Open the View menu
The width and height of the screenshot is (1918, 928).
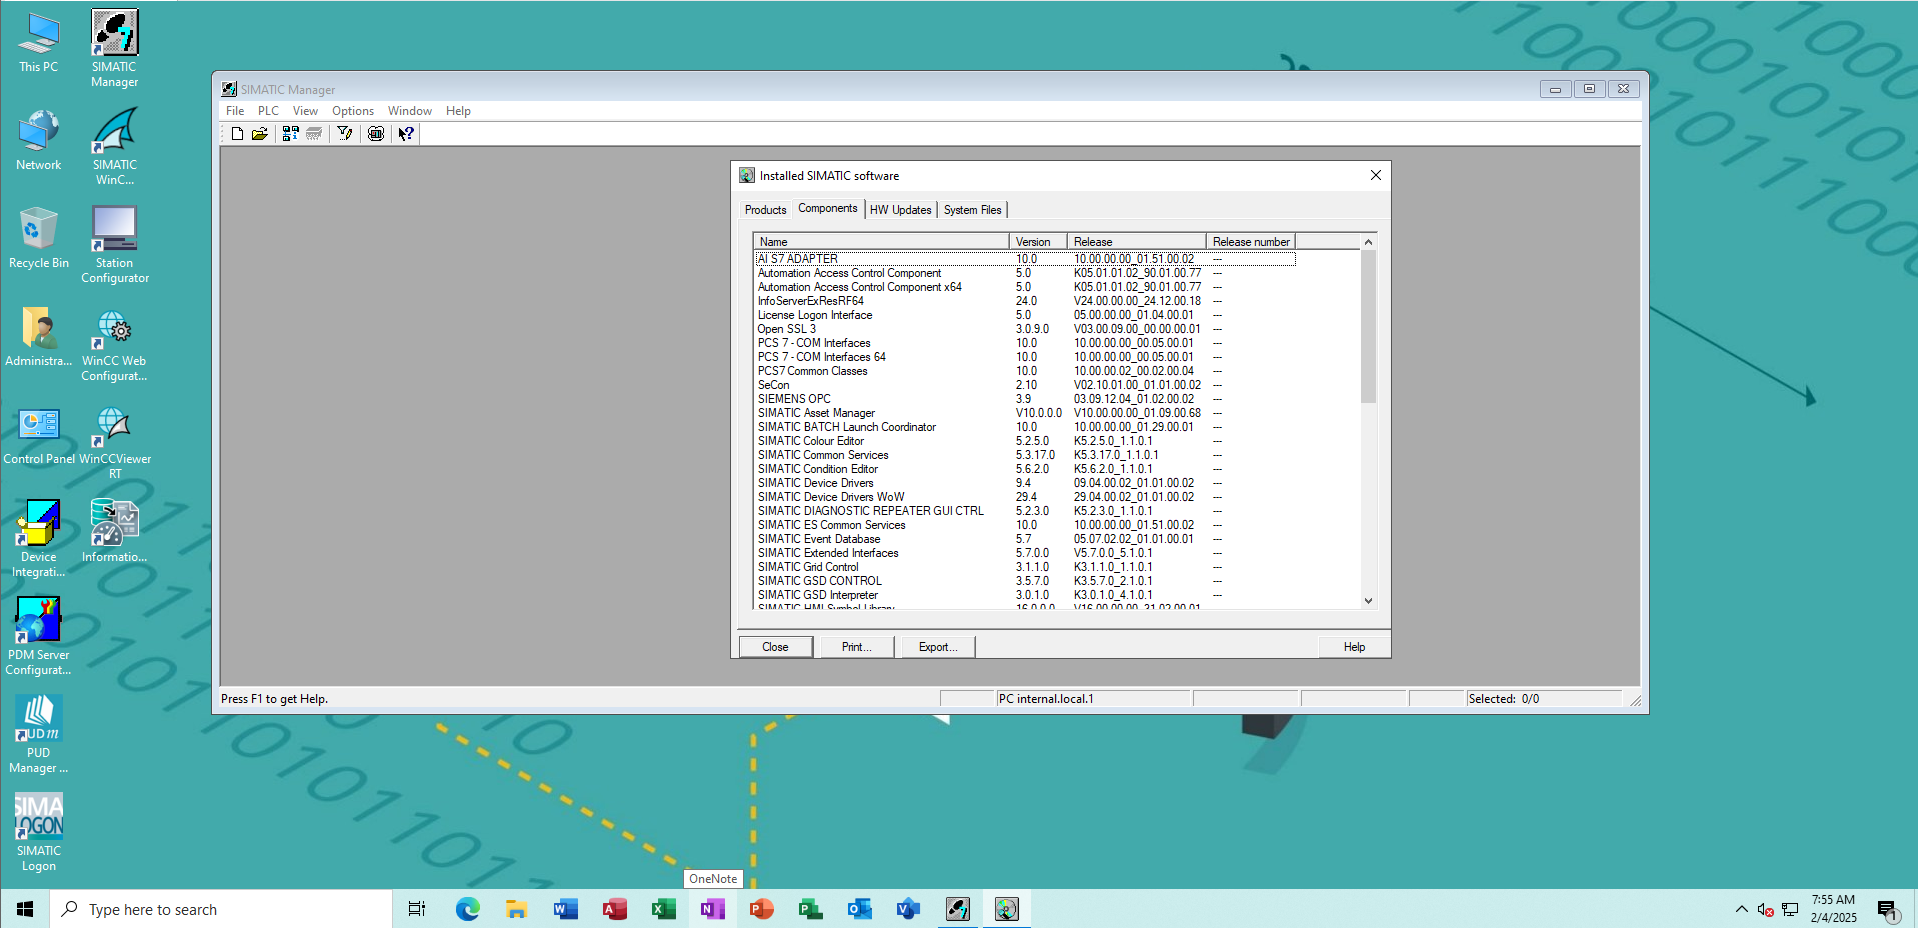tap(305, 111)
